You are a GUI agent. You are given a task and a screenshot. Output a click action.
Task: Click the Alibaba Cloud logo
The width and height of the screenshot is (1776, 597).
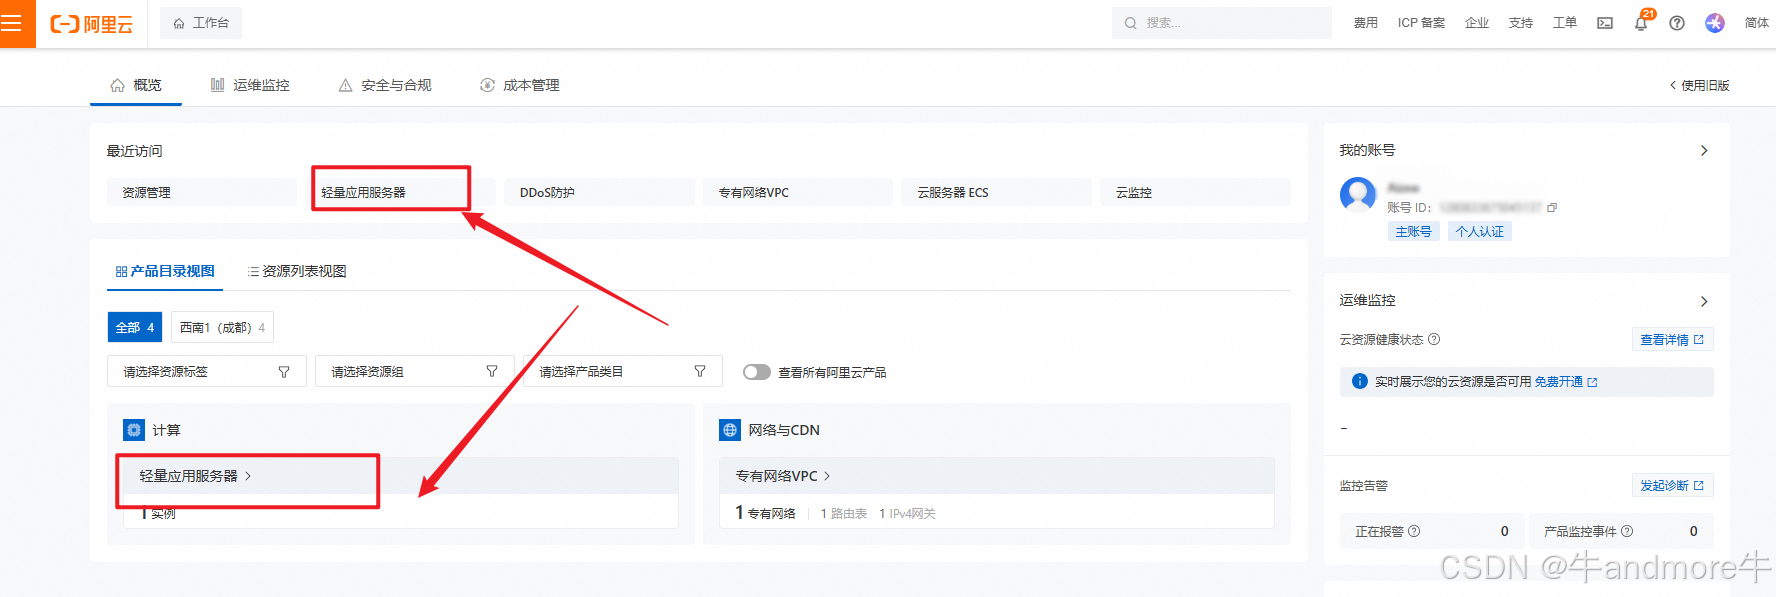click(91, 24)
